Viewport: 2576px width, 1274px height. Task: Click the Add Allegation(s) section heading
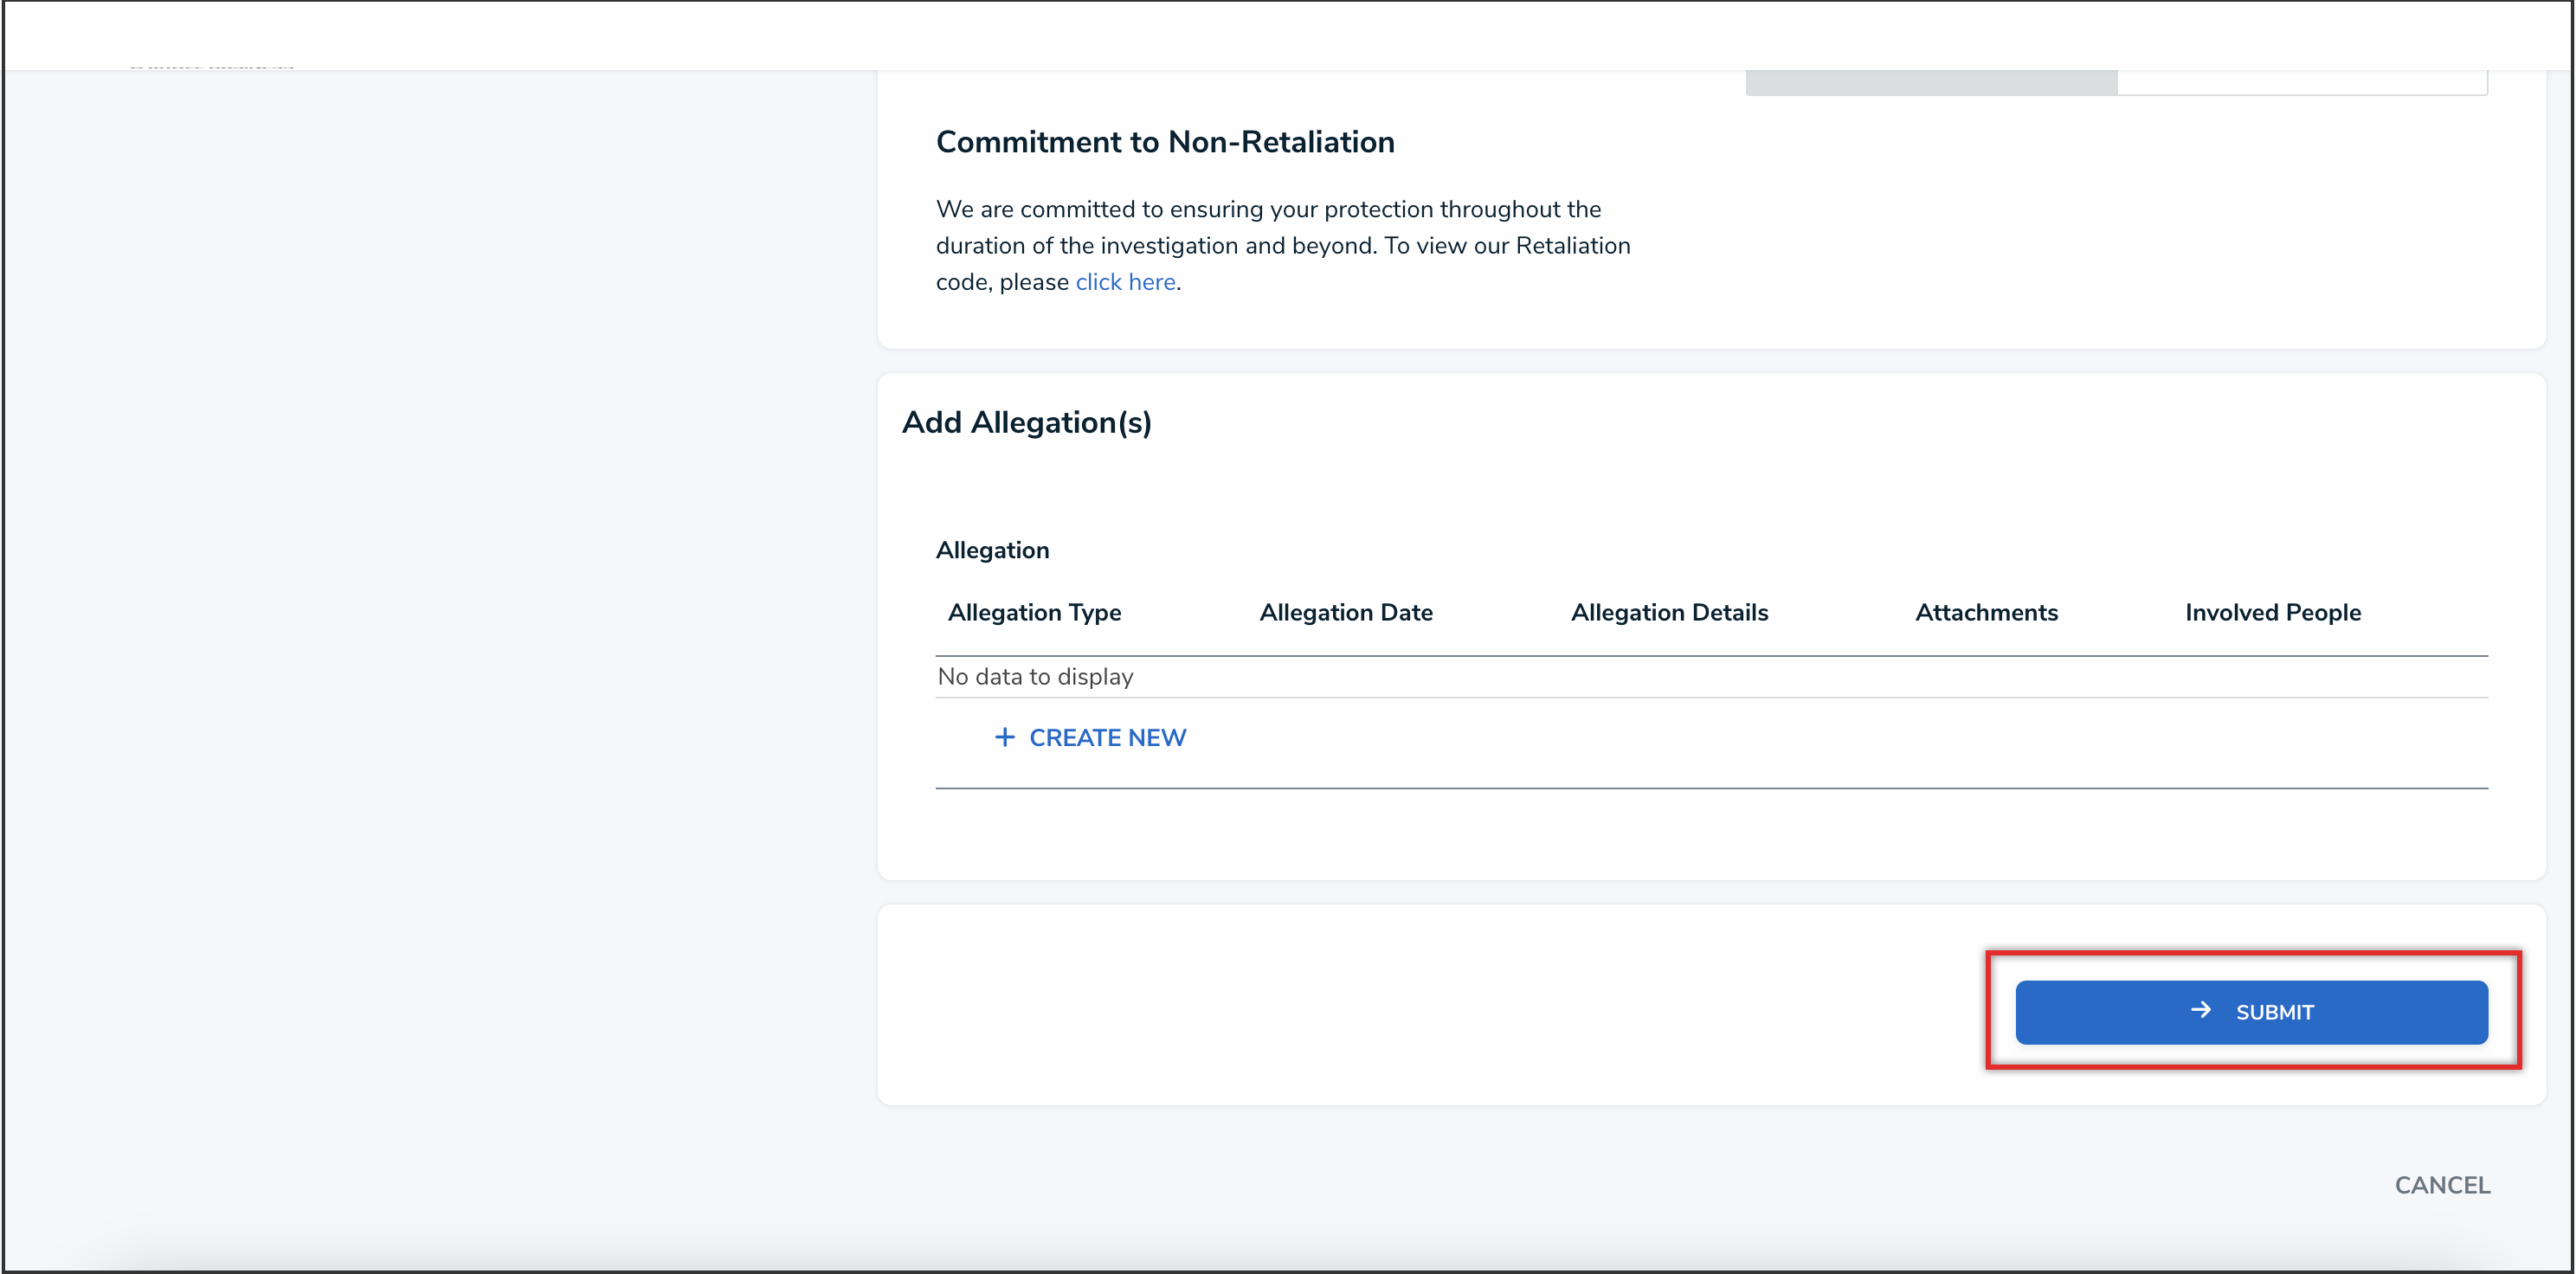(1026, 423)
